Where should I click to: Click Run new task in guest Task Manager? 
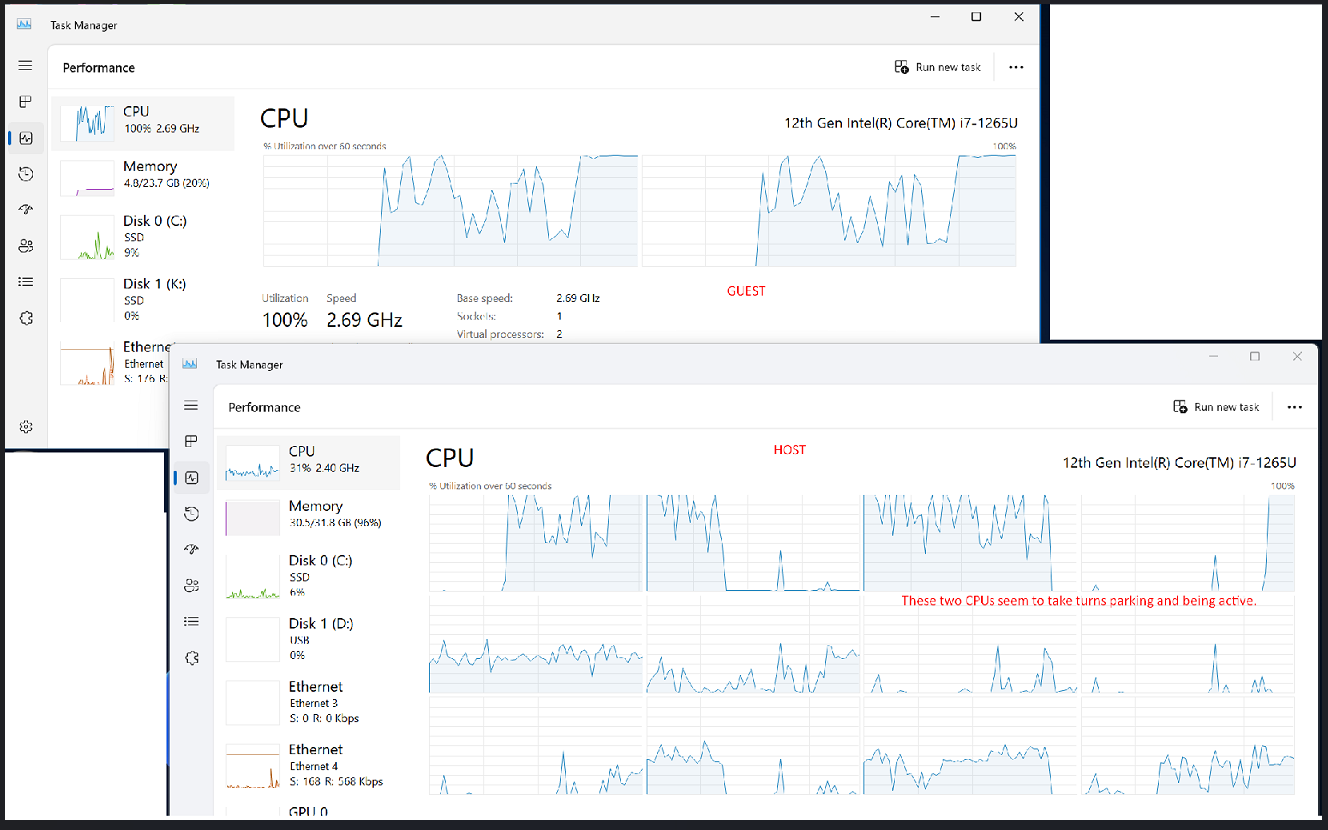tap(938, 67)
